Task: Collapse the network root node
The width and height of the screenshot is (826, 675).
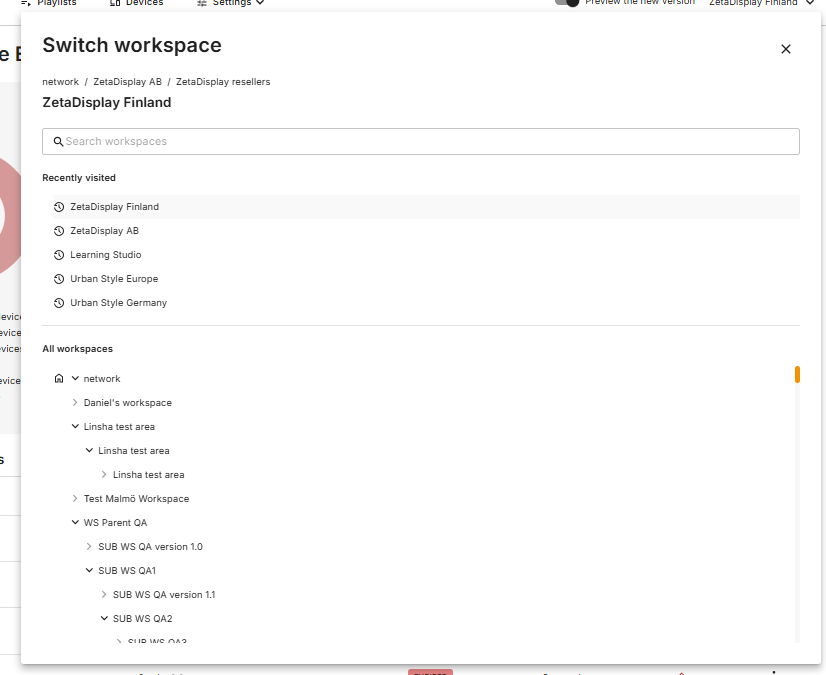Action: pyautogui.click(x=75, y=378)
